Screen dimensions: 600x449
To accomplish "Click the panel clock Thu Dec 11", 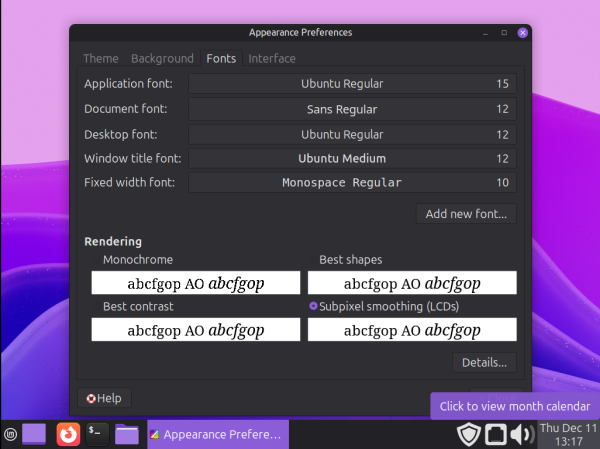I will tap(568, 434).
